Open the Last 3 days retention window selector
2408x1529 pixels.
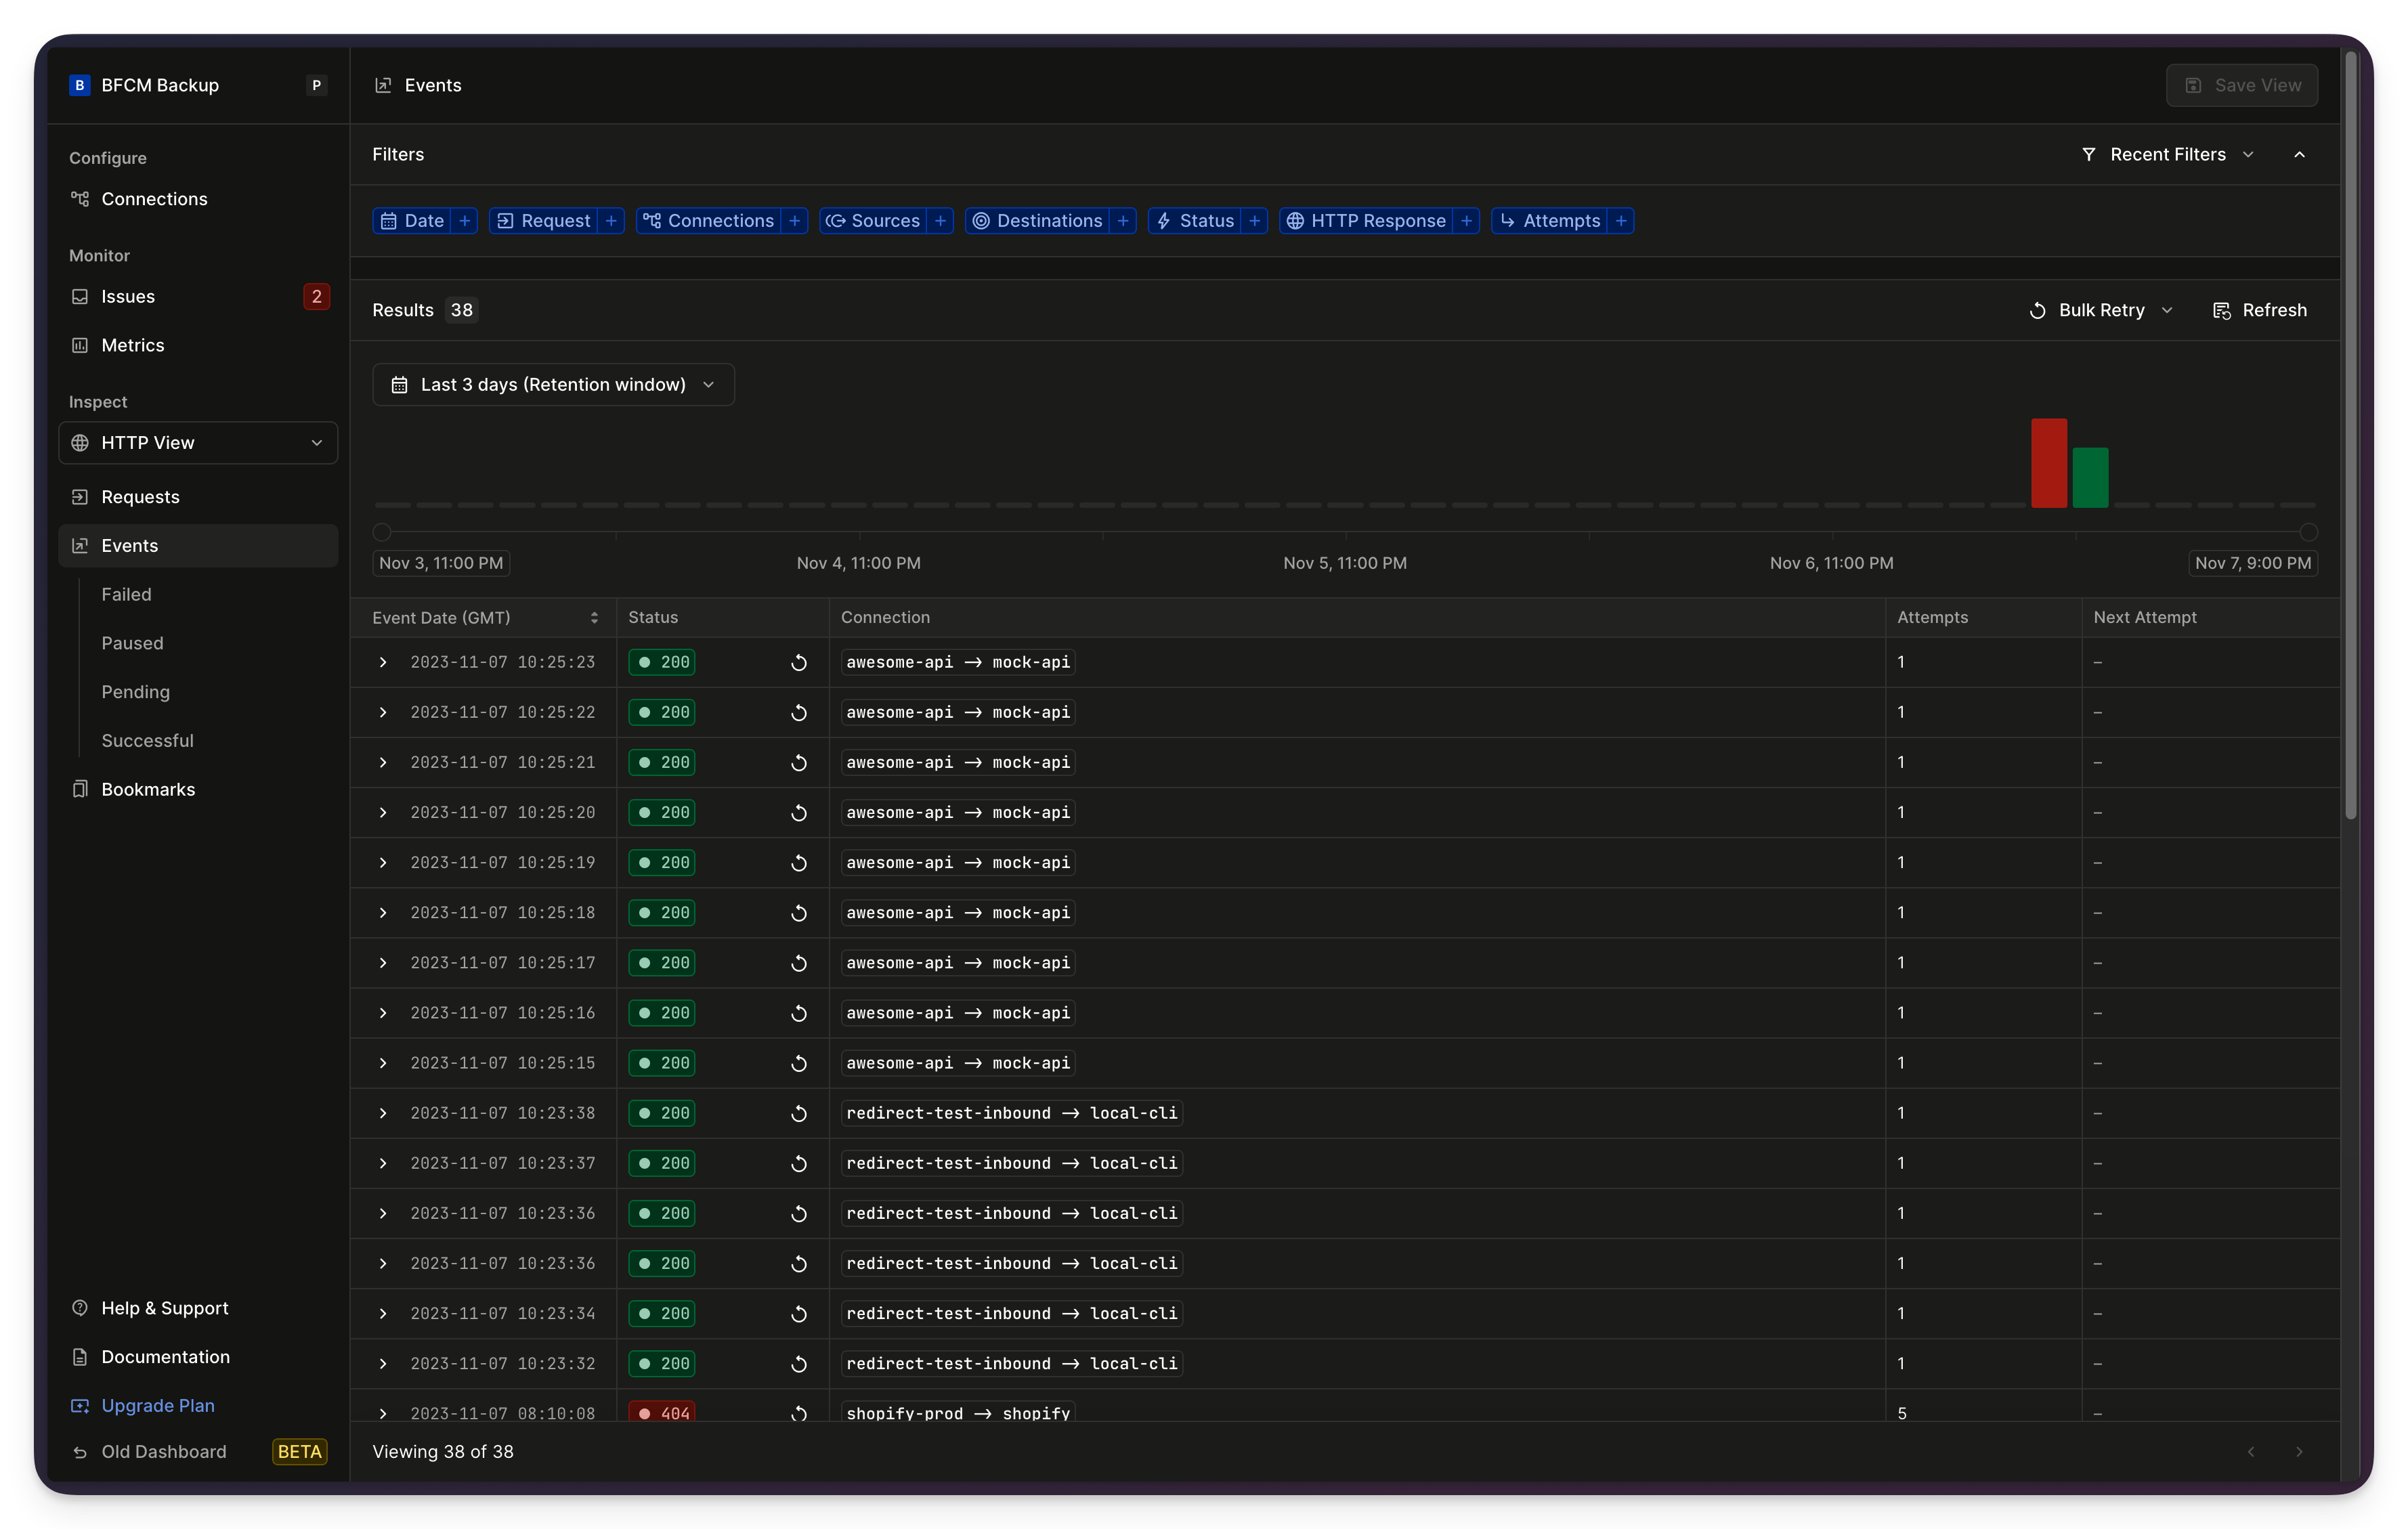(x=553, y=384)
